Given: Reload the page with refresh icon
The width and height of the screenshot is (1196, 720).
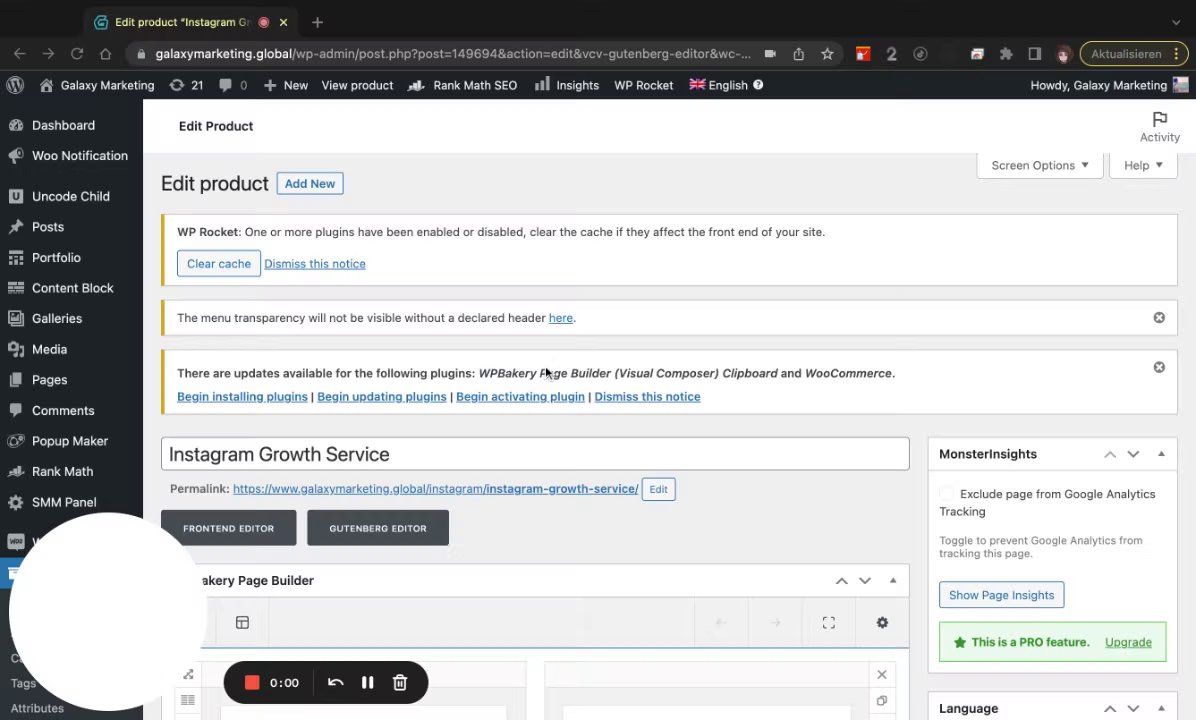Looking at the screenshot, I should [x=76, y=53].
